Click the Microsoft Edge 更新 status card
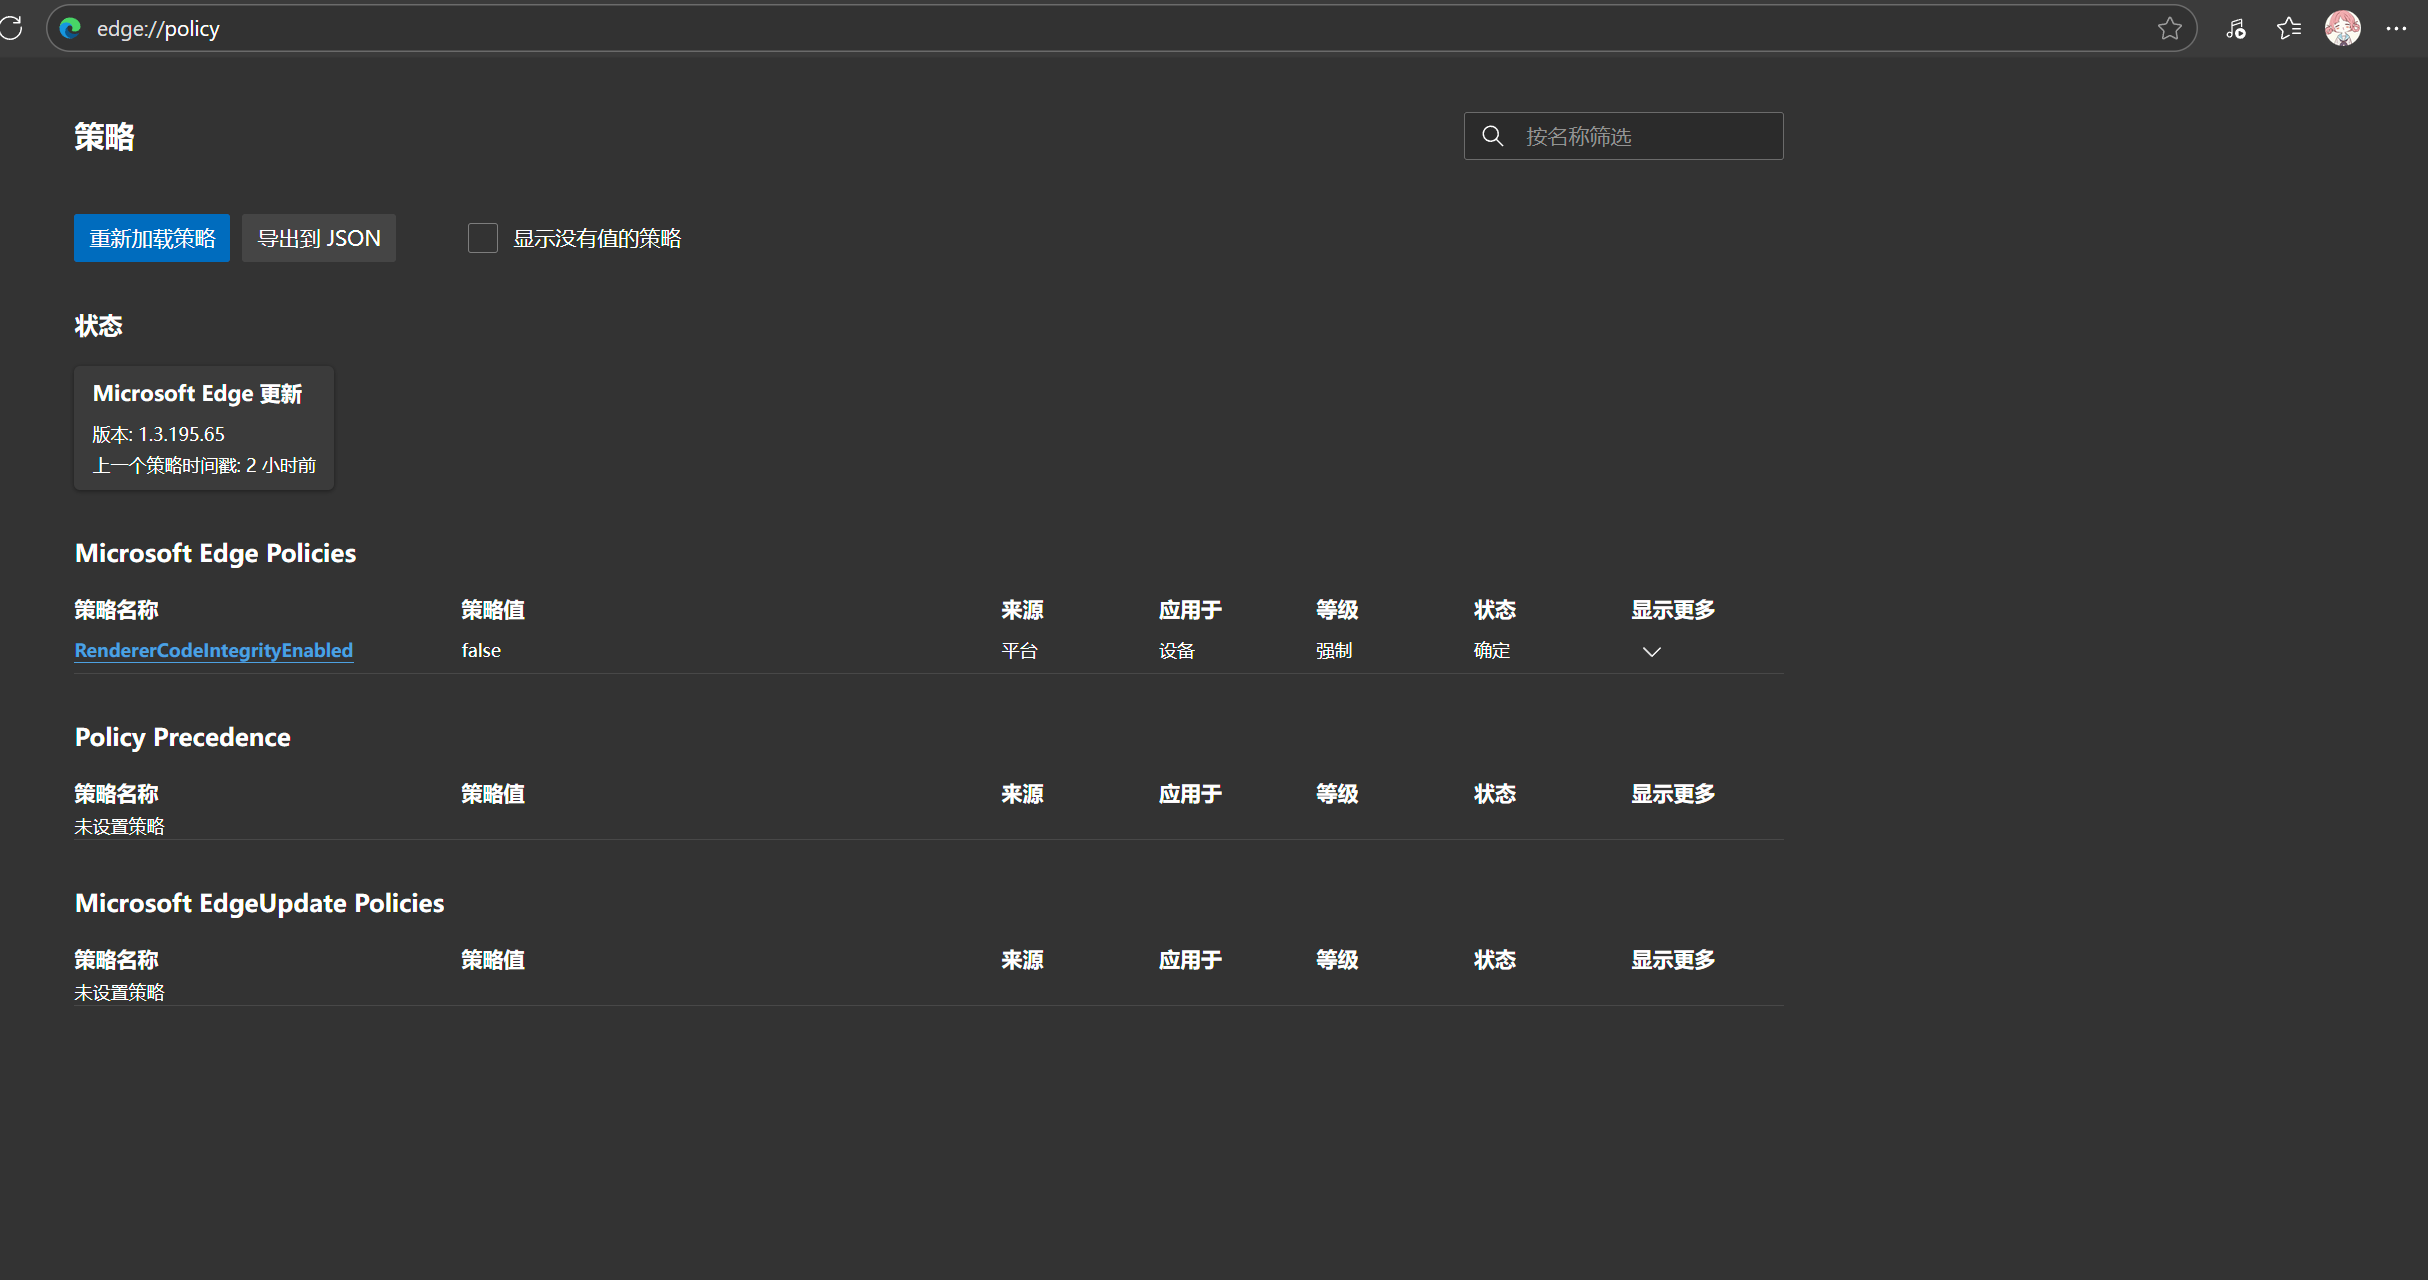2428x1280 pixels. click(204, 428)
